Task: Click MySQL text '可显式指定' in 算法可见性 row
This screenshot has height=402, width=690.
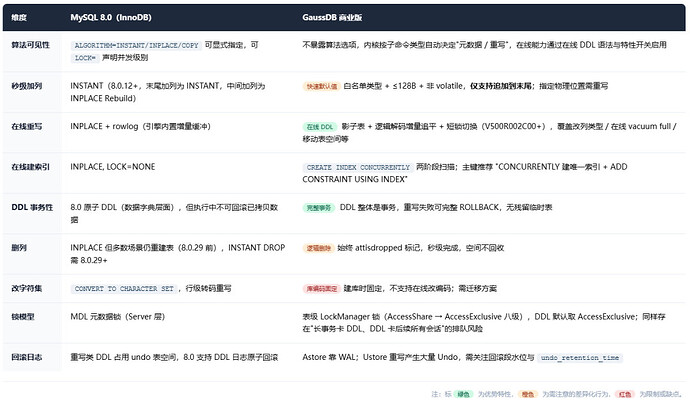Action: tap(224, 45)
